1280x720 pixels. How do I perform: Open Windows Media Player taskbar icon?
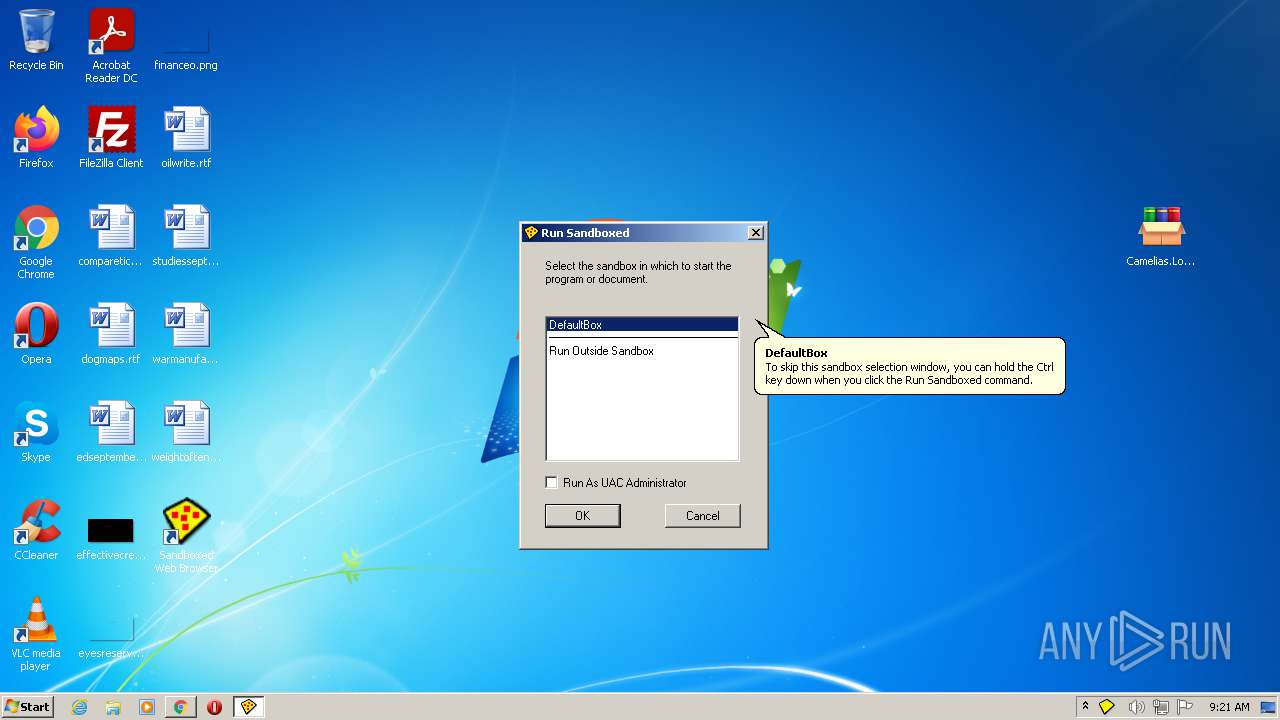147,707
